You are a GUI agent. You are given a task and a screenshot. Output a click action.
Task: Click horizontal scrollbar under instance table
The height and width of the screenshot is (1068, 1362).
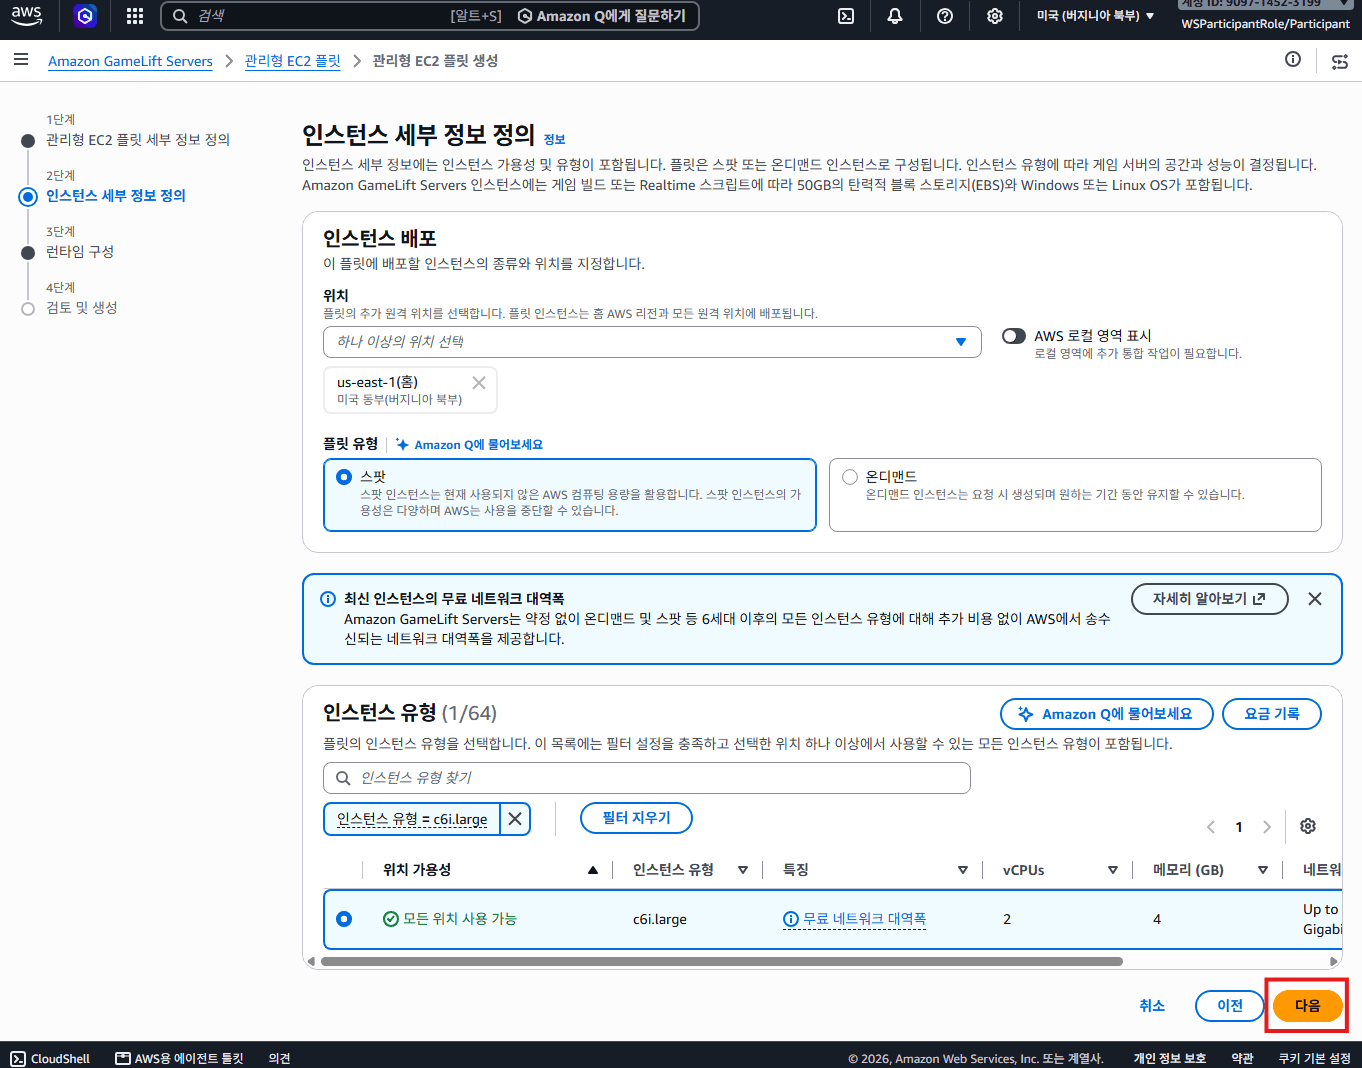[721, 962]
